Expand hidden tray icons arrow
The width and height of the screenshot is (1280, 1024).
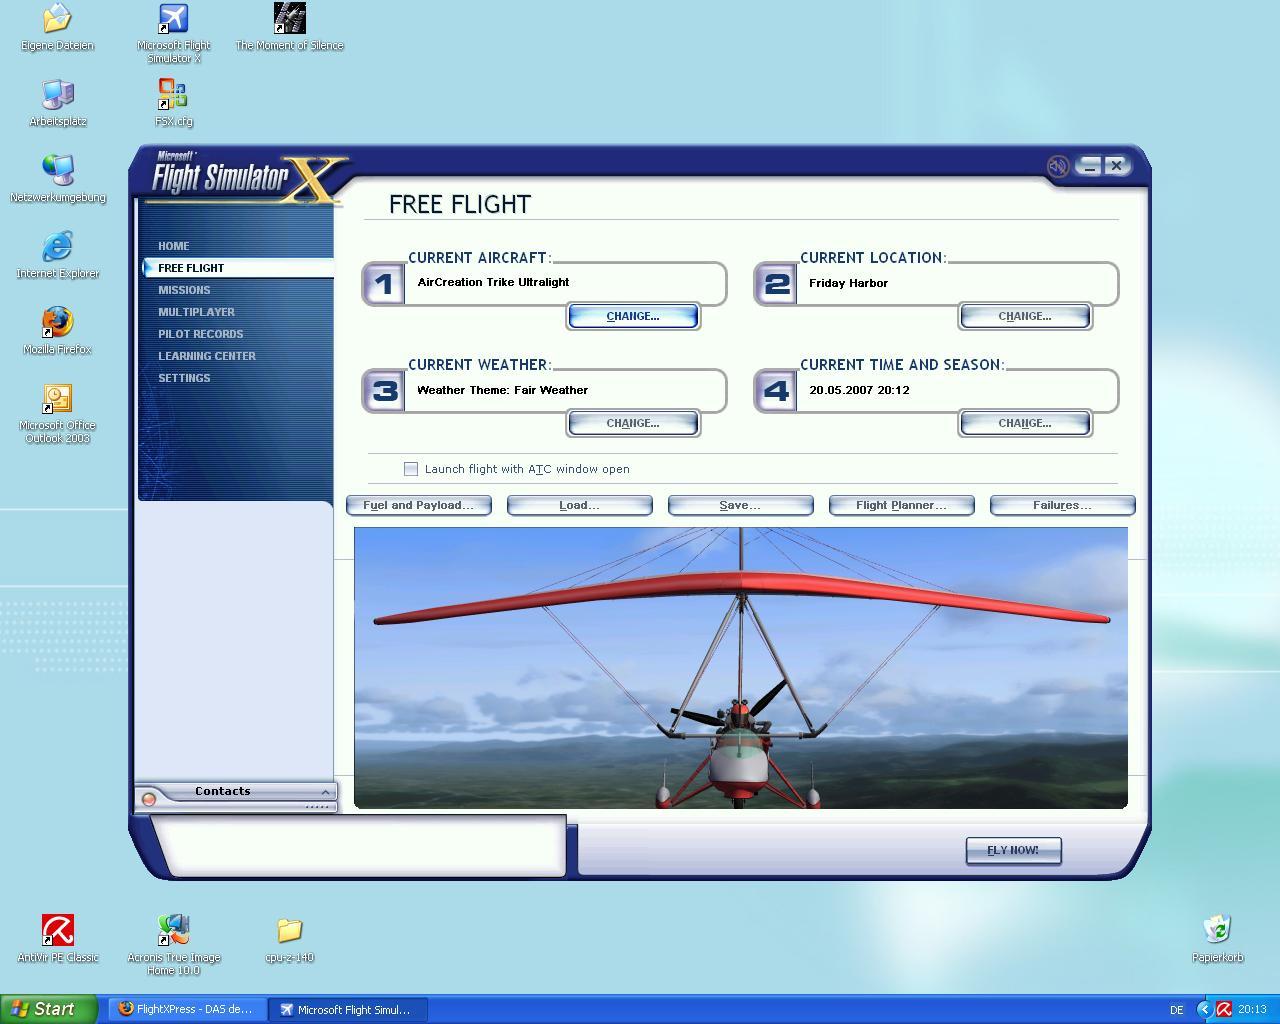pyautogui.click(x=1204, y=1009)
